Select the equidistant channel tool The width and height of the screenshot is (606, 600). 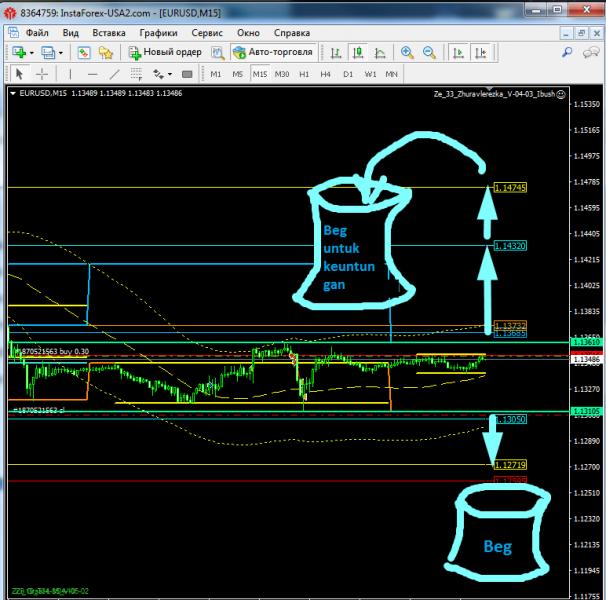click(136, 73)
